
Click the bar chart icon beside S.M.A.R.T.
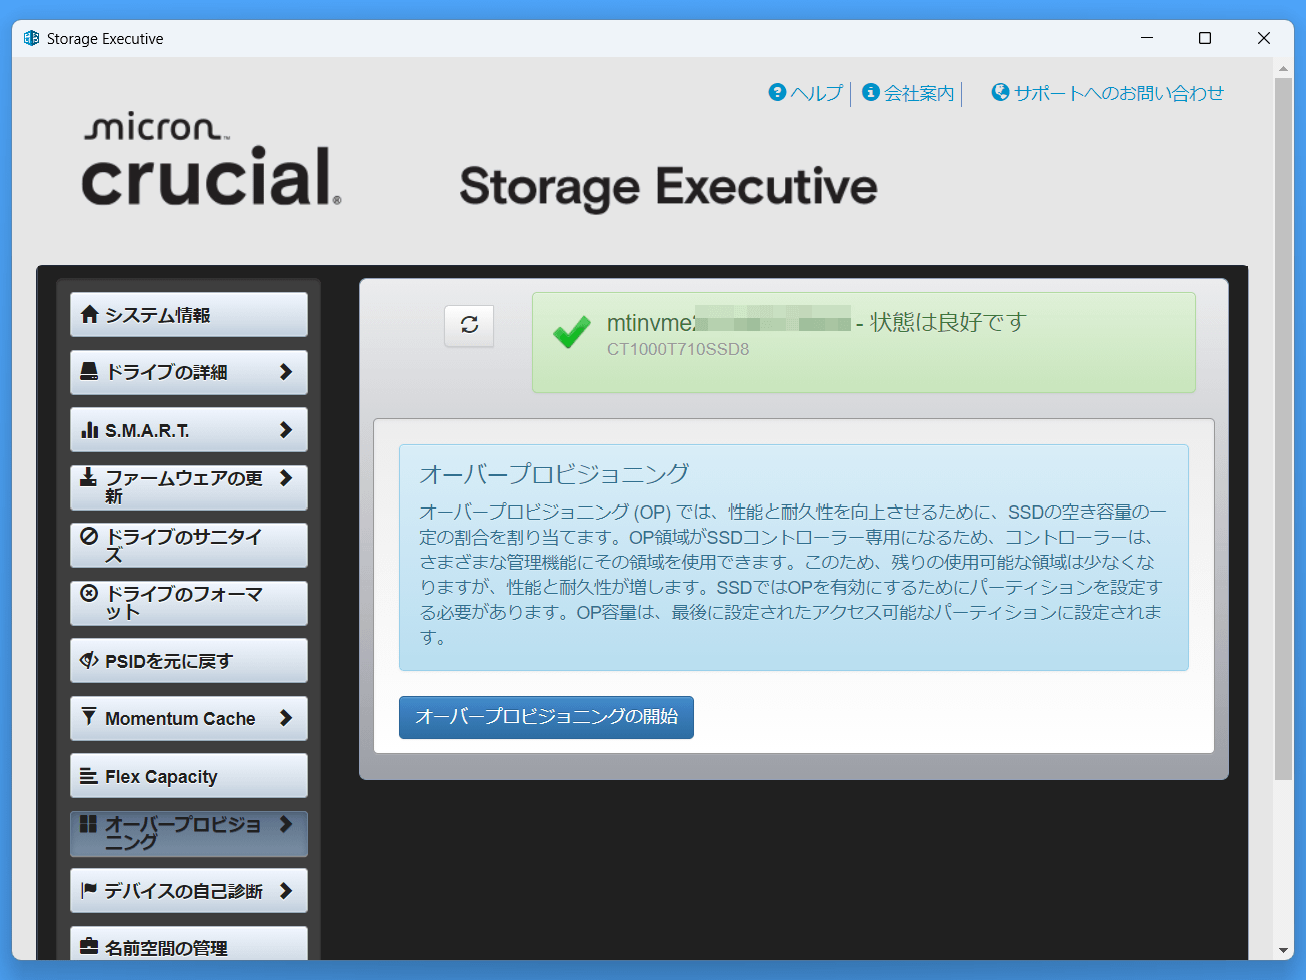coord(89,430)
